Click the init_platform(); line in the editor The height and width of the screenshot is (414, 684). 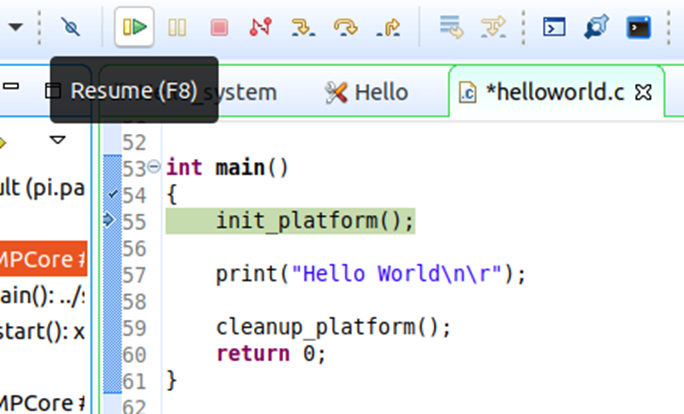[314, 221]
